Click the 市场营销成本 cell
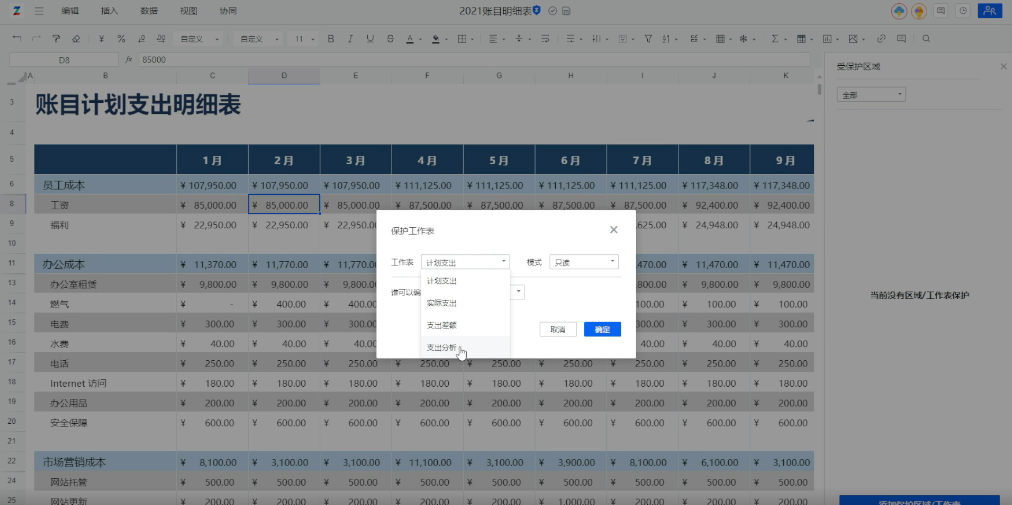This screenshot has width=1012, height=505. [105, 462]
